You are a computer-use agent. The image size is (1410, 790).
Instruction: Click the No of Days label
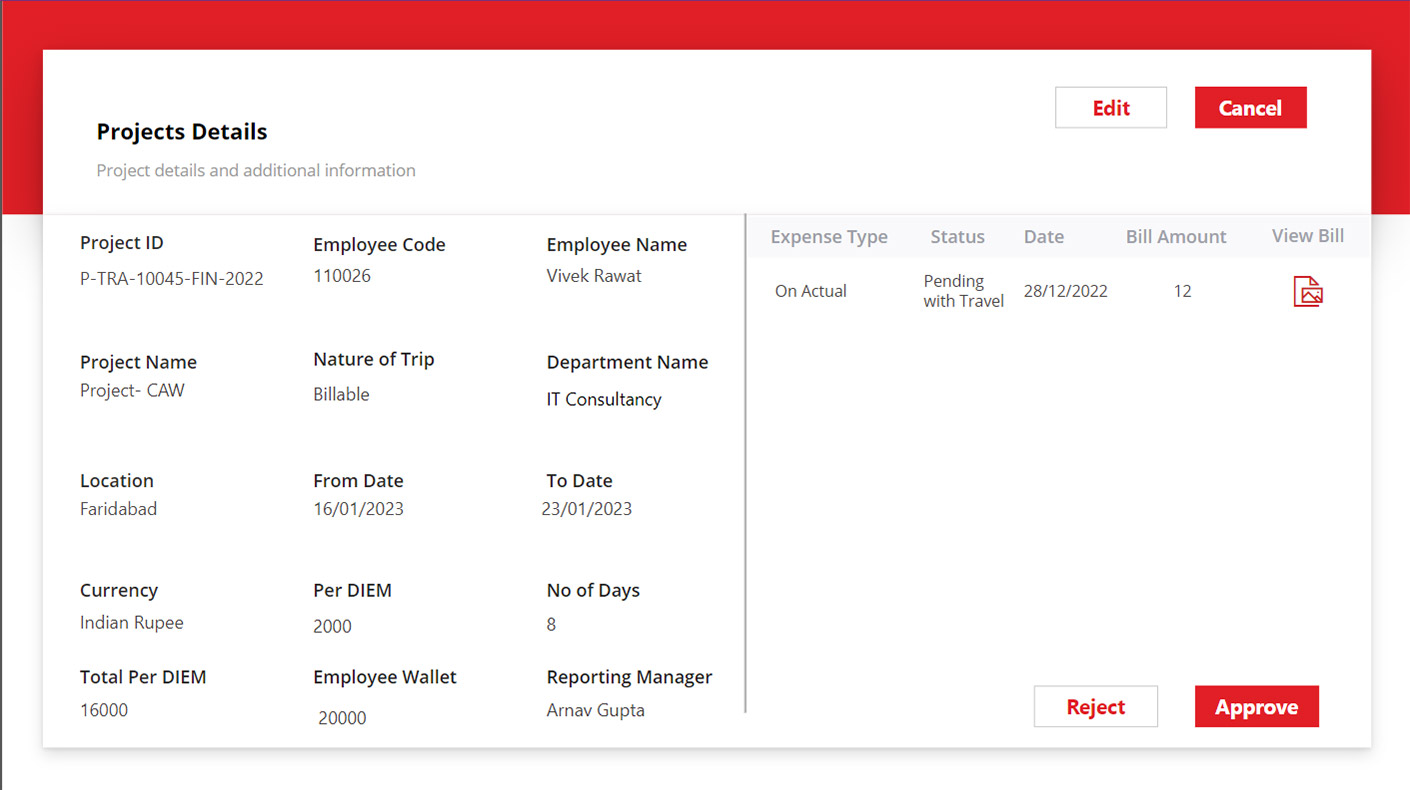pos(593,591)
